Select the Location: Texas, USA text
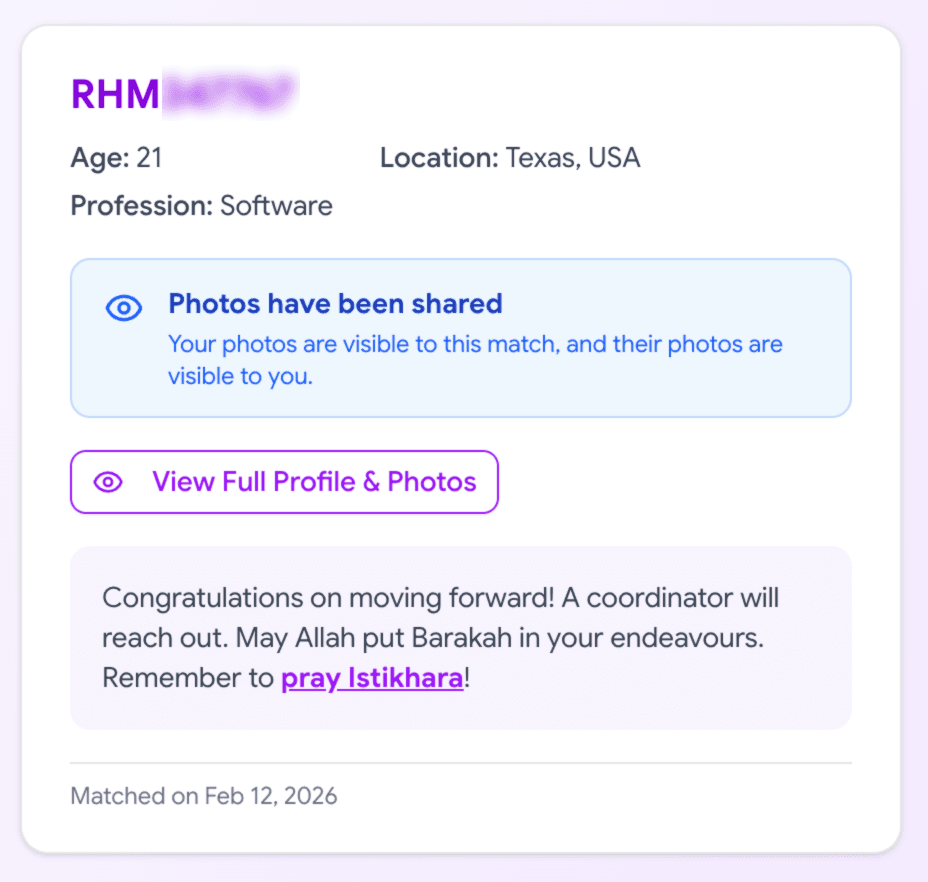This screenshot has width=928, height=882. click(510, 157)
